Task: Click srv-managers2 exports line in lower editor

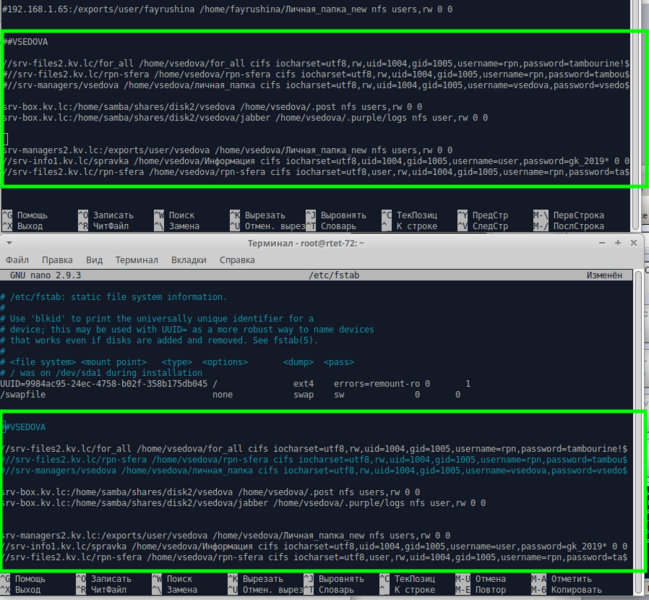Action: (x=226, y=535)
